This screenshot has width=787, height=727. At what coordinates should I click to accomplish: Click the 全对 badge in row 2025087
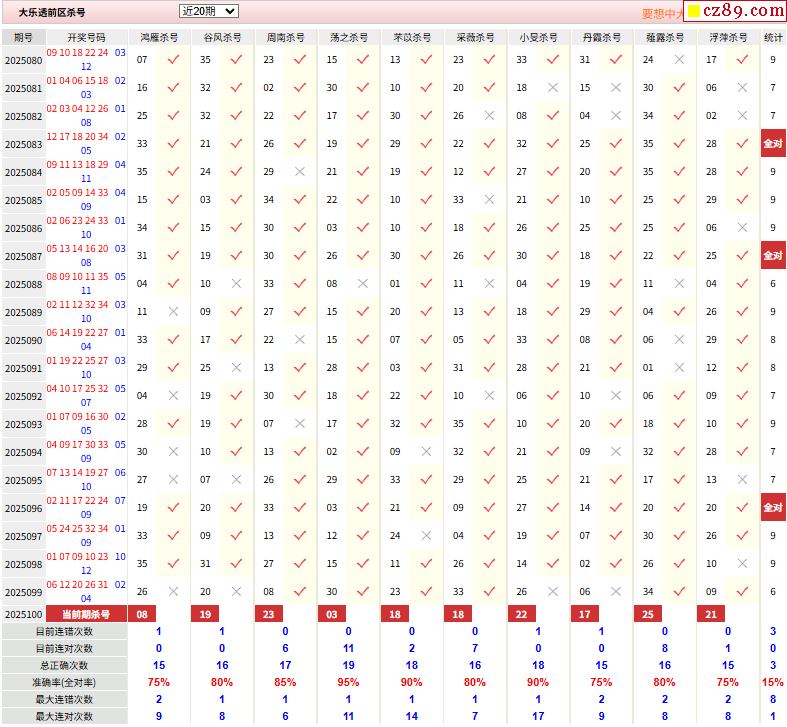(x=773, y=256)
